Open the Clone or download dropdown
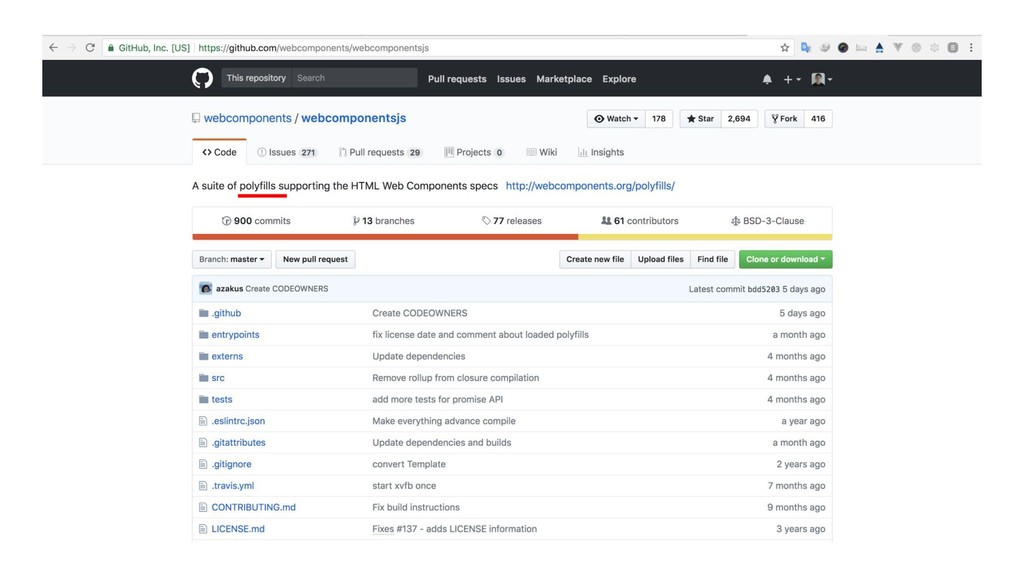 785,259
